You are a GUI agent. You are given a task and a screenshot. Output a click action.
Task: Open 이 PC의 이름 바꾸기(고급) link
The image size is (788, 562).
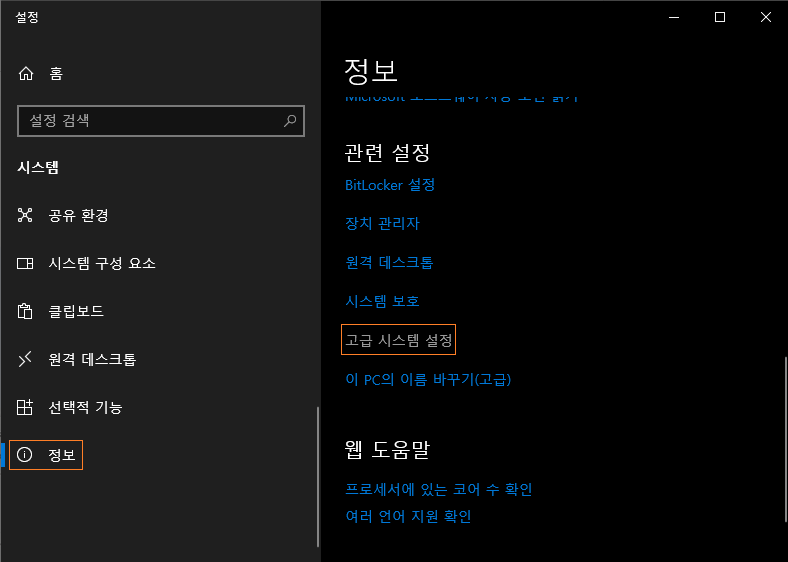click(x=428, y=379)
